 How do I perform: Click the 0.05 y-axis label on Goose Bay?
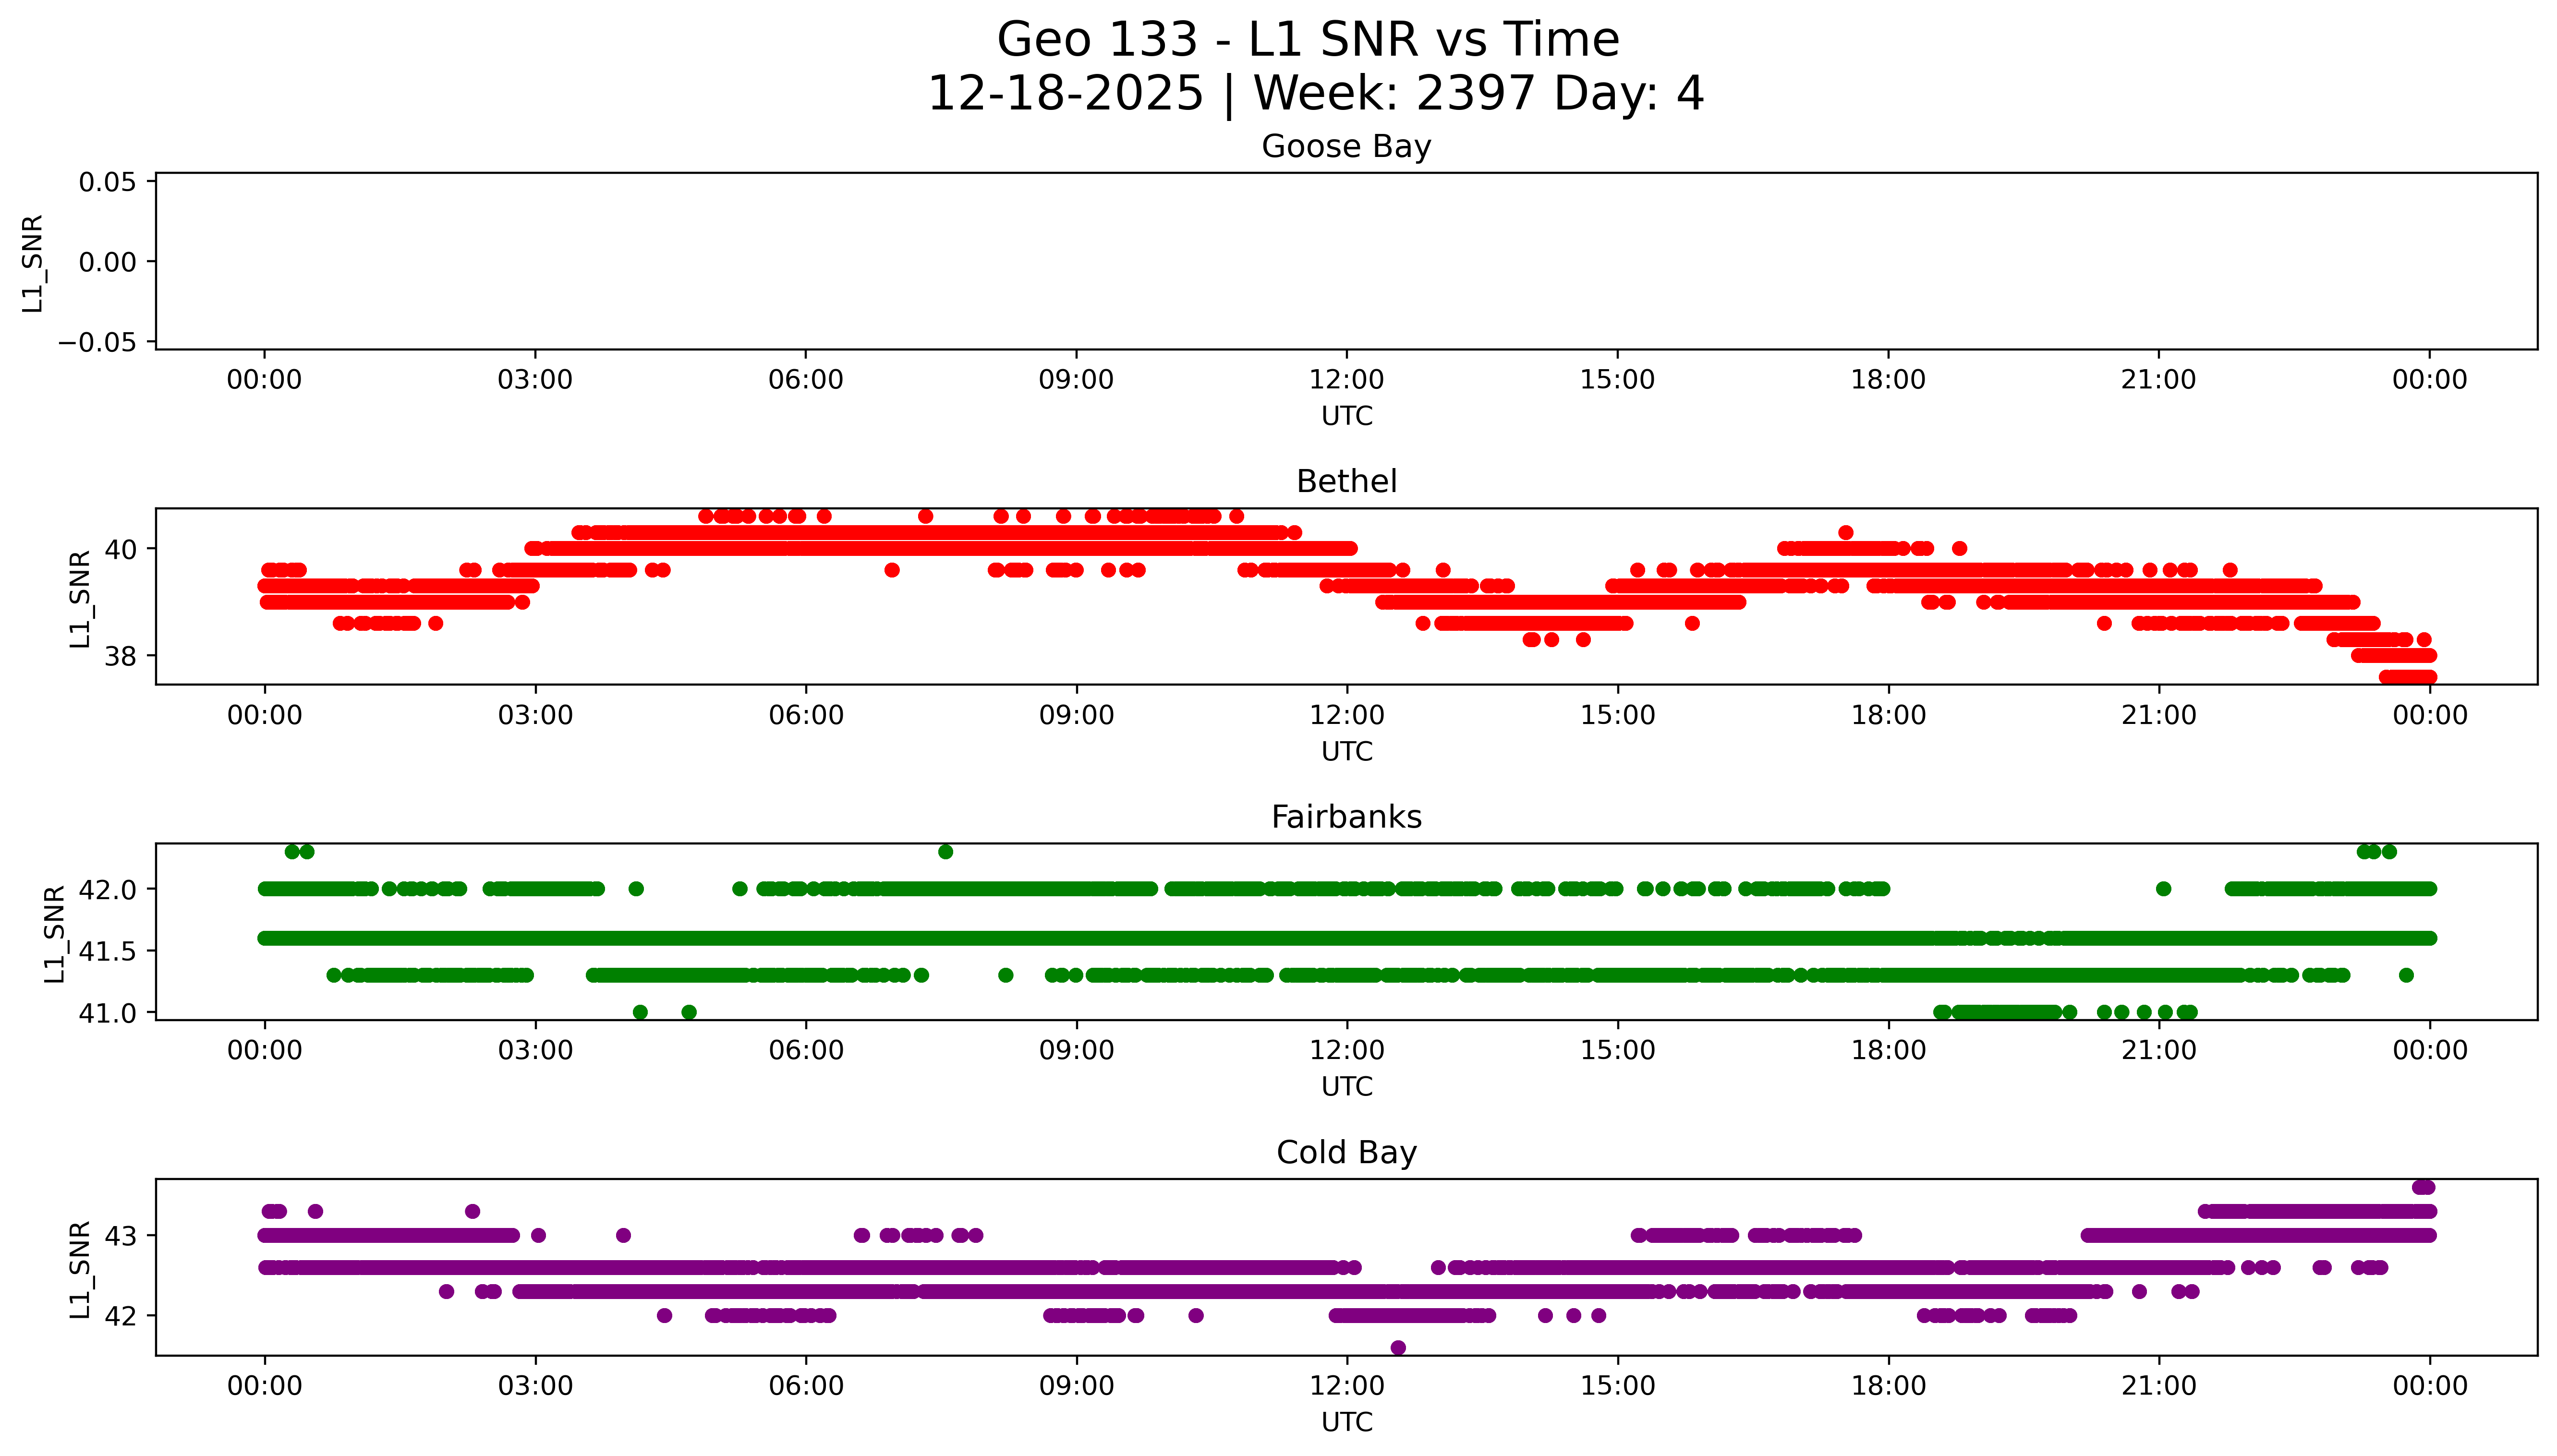click(107, 182)
